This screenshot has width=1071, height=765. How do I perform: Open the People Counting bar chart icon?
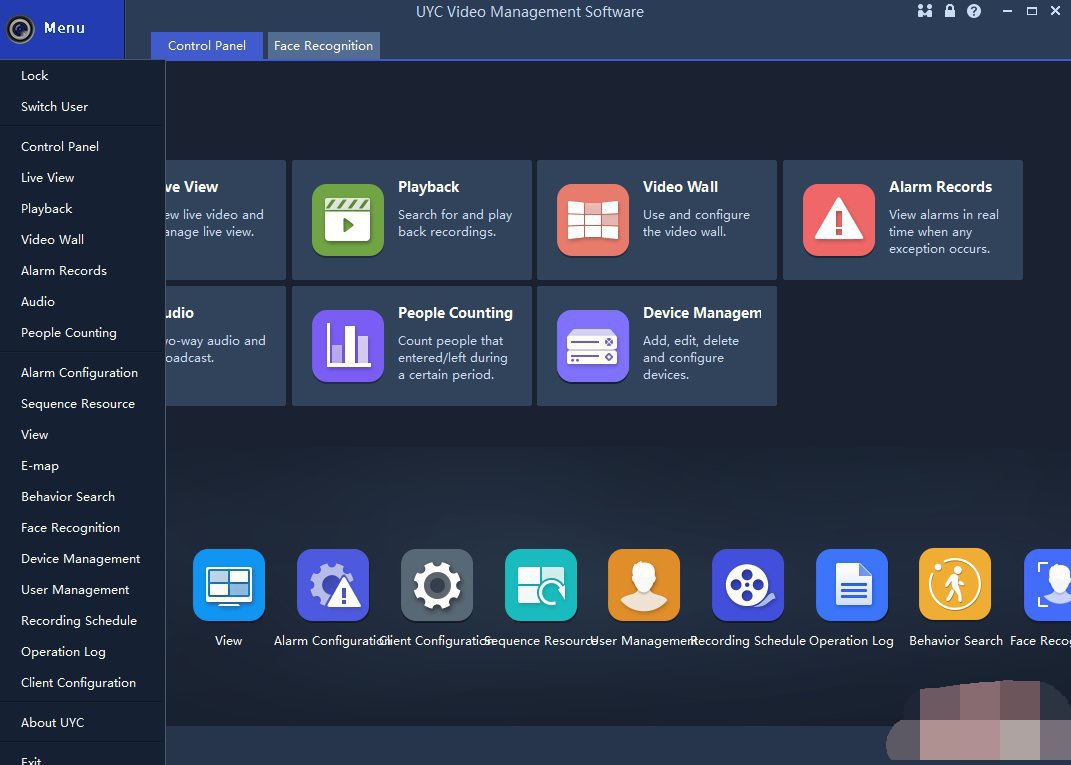348,346
